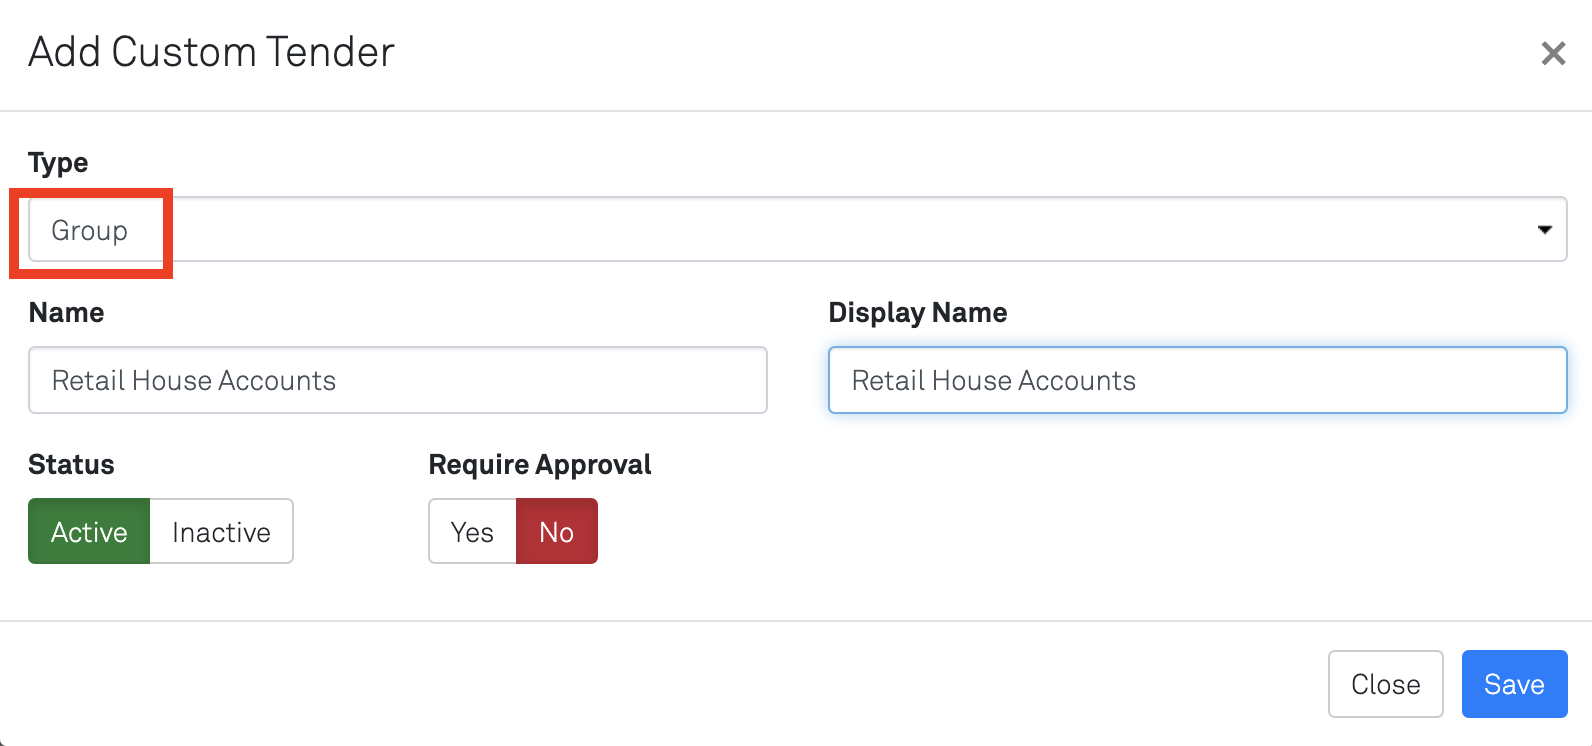Click the Type field label
This screenshot has width=1592, height=746.
(x=58, y=162)
